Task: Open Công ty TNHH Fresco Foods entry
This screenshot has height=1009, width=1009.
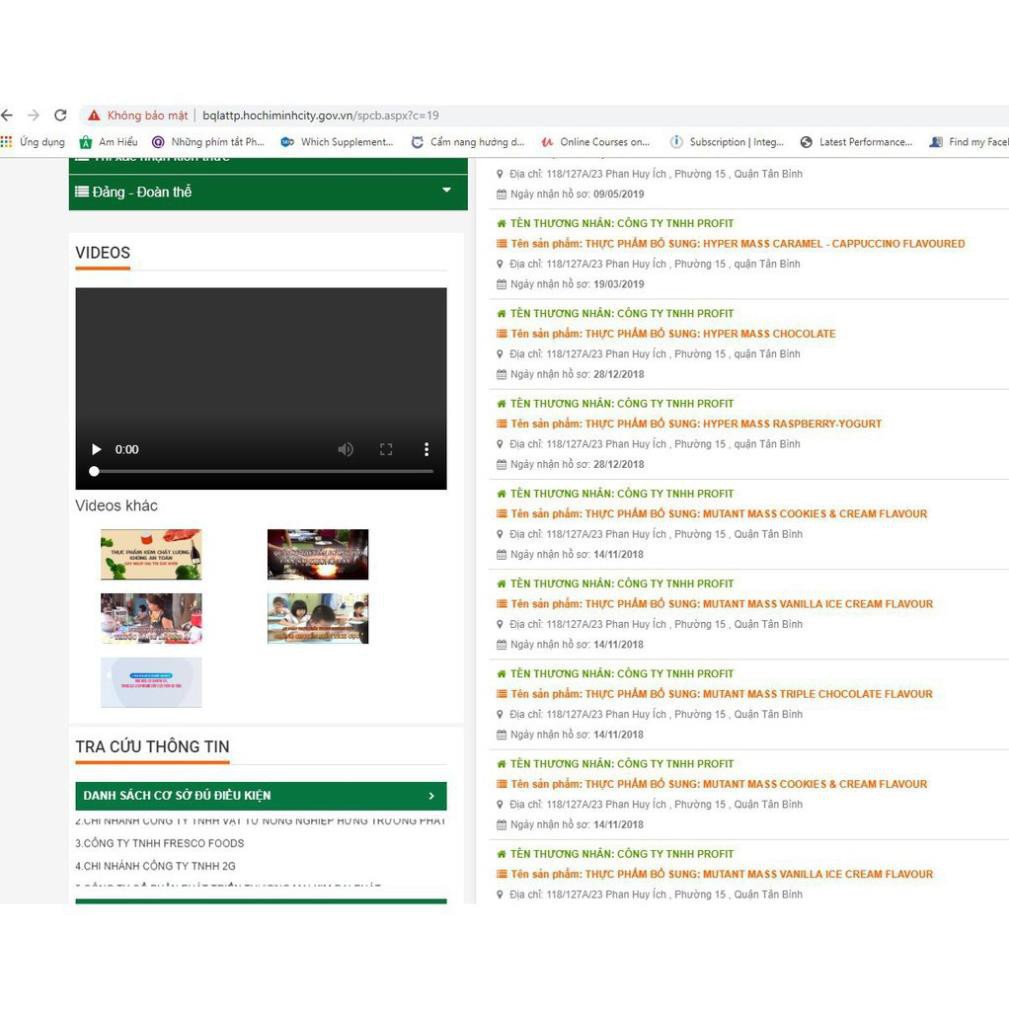Action: [x=160, y=843]
